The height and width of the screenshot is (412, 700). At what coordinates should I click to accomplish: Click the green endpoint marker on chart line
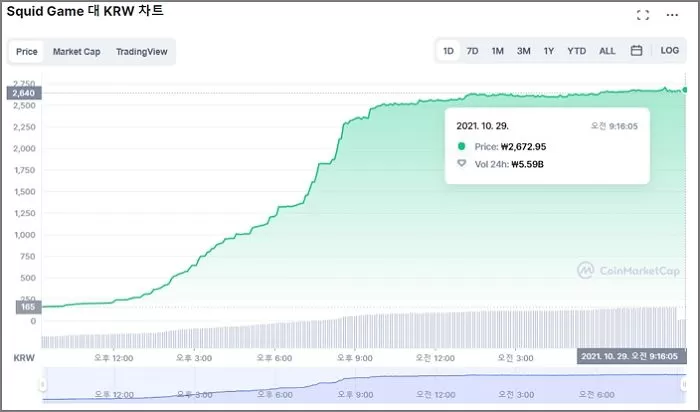[685, 90]
